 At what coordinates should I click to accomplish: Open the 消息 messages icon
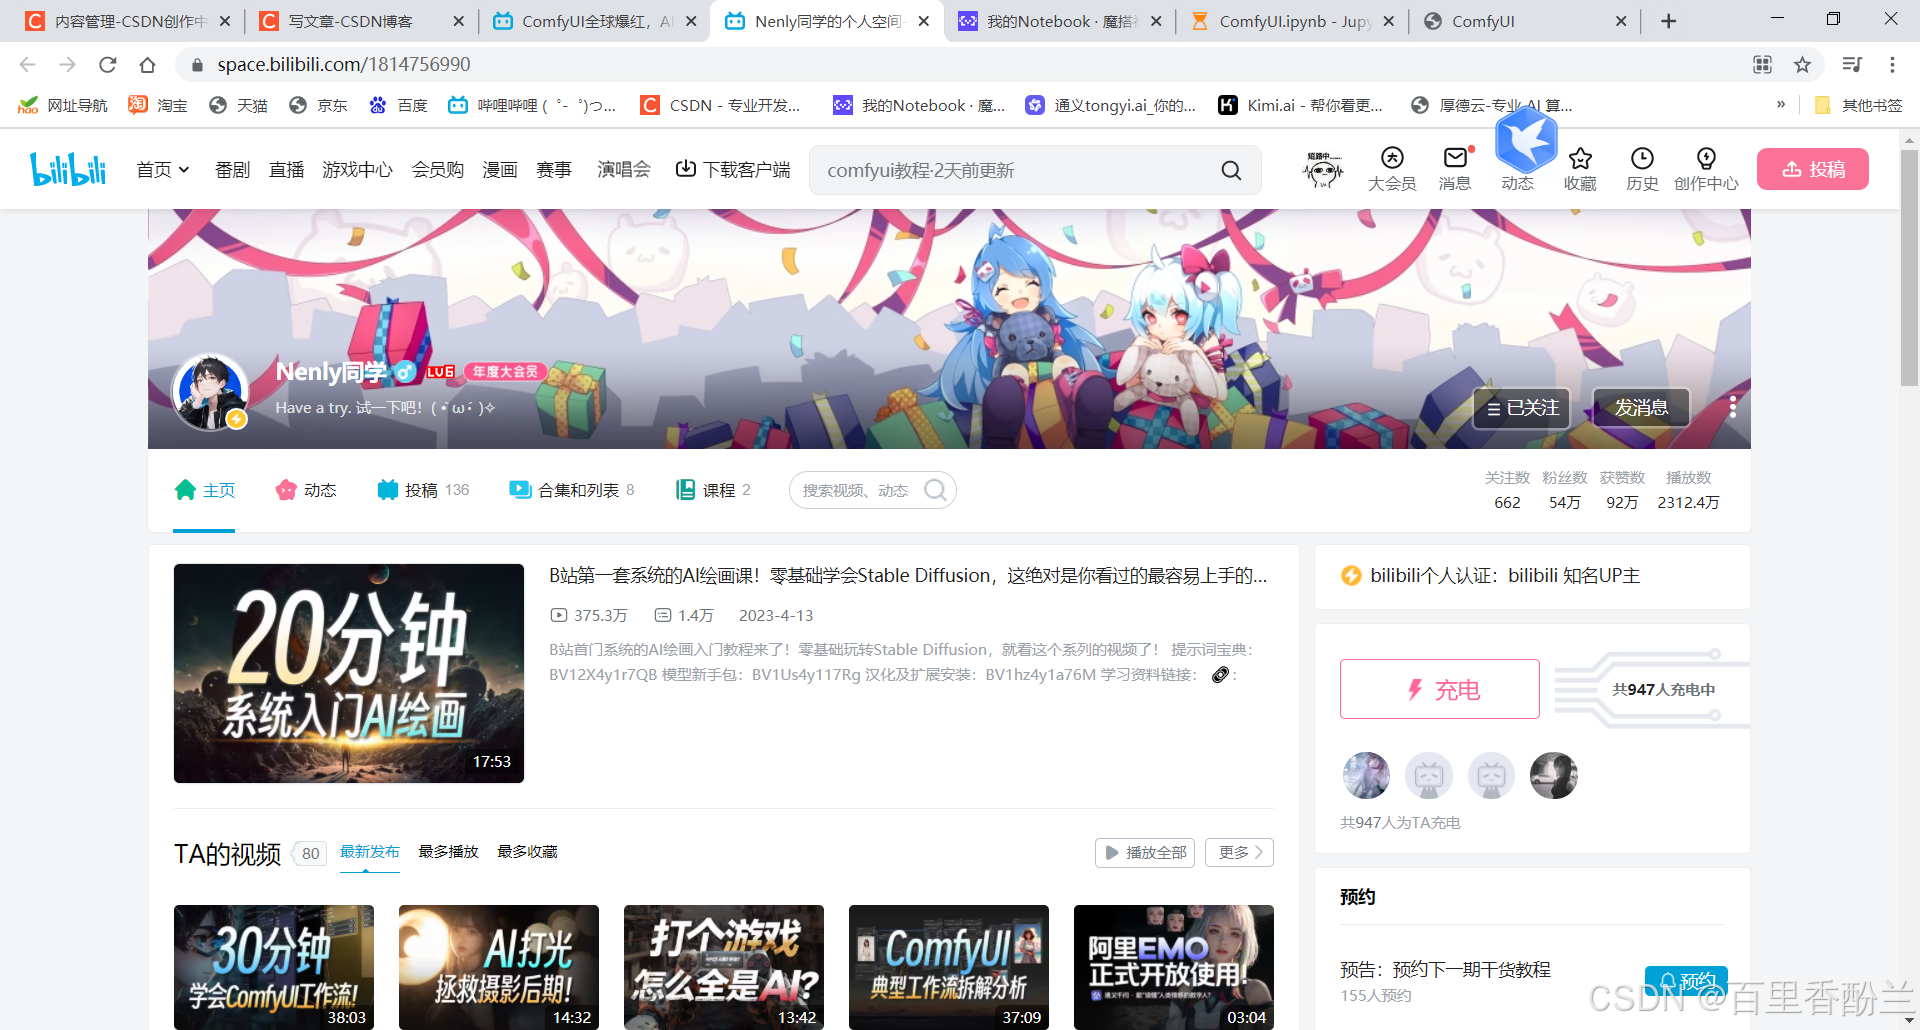tap(1455, 169)
